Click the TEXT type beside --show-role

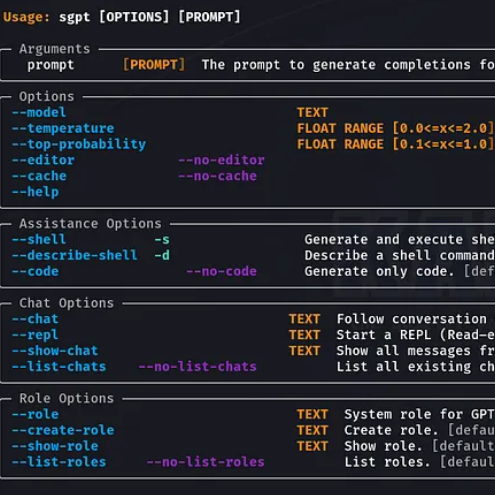pyautogui.click(x=313, y=446)
